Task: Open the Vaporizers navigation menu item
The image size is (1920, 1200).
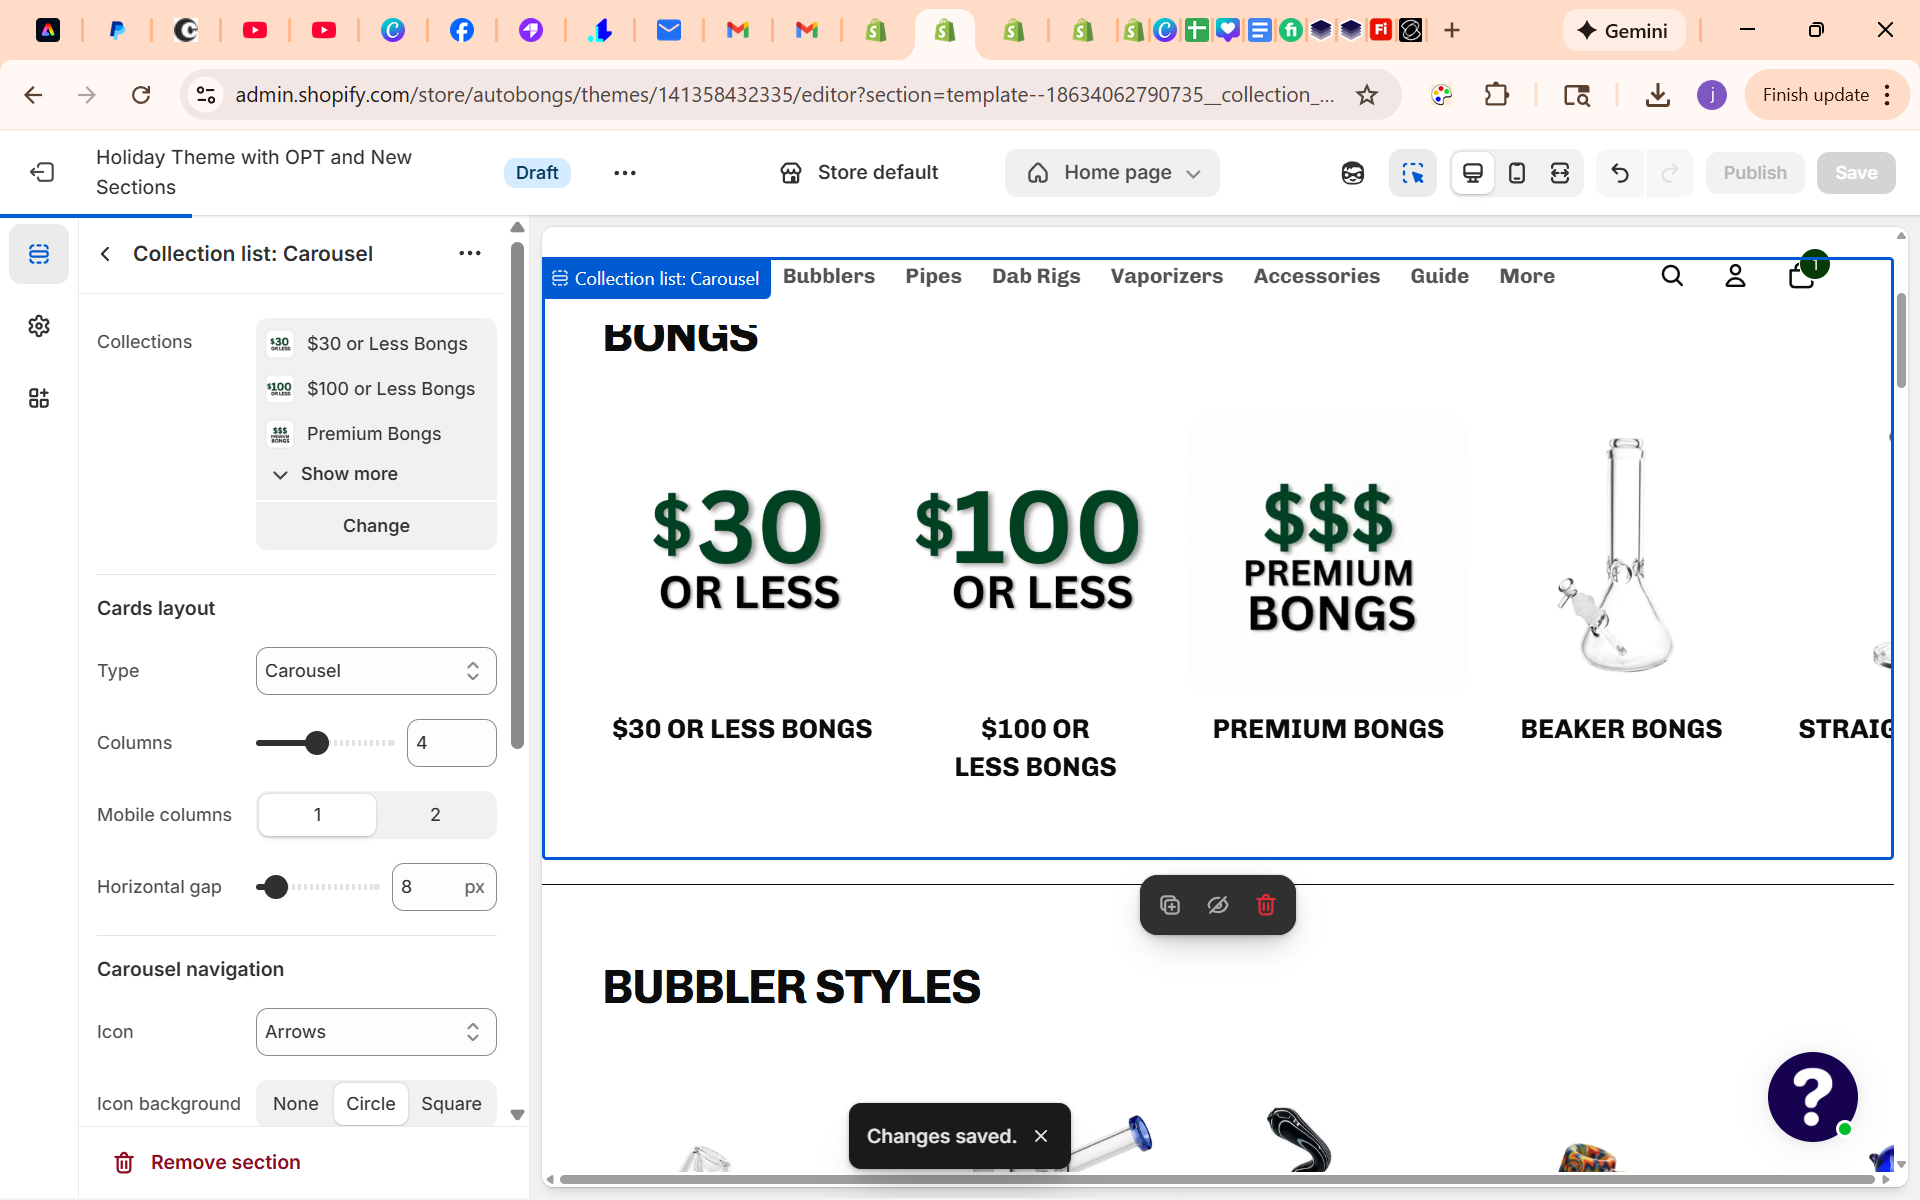Action: click(1166, 276)
